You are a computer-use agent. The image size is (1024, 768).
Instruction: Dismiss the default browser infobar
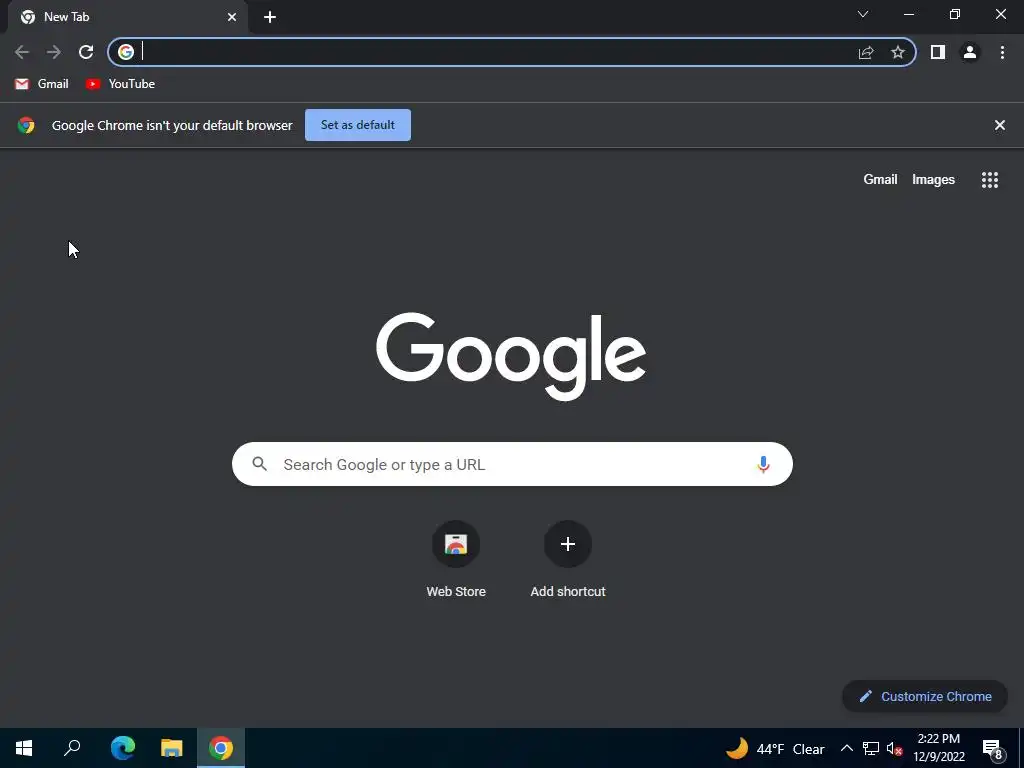click(x=1000, y=125)
